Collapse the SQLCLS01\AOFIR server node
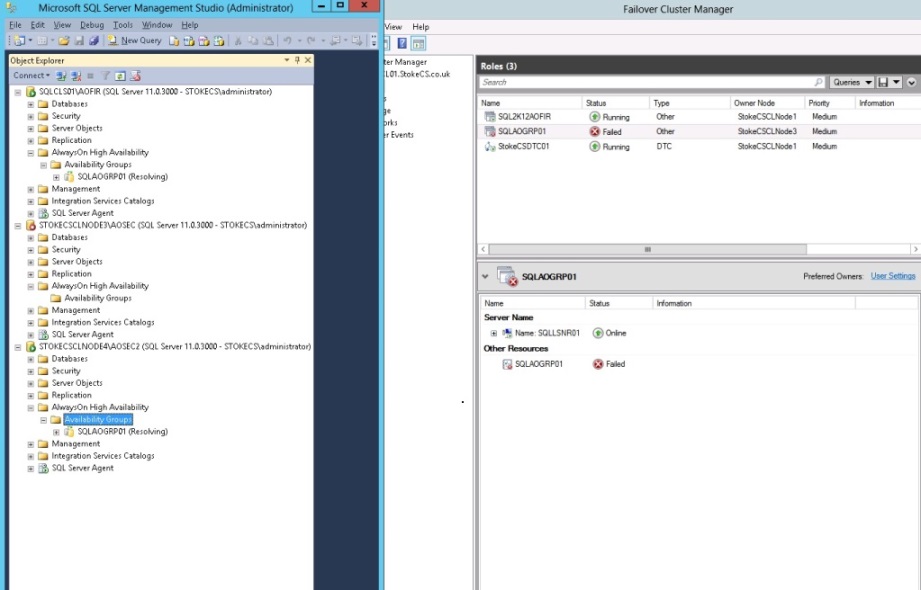Screen dimensions: 921x590 pos(18,92)
